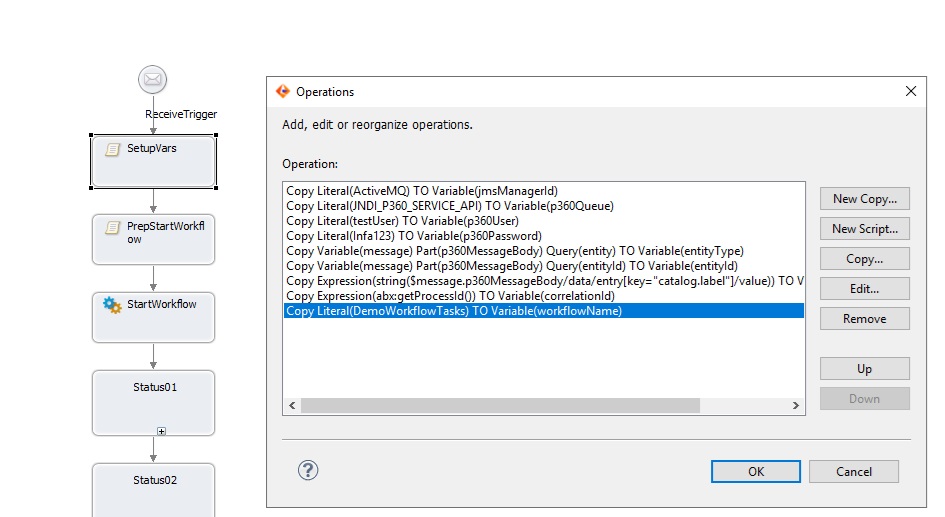
Task: Select the StartWorkflow node label
Action: [x=162, y=304]
